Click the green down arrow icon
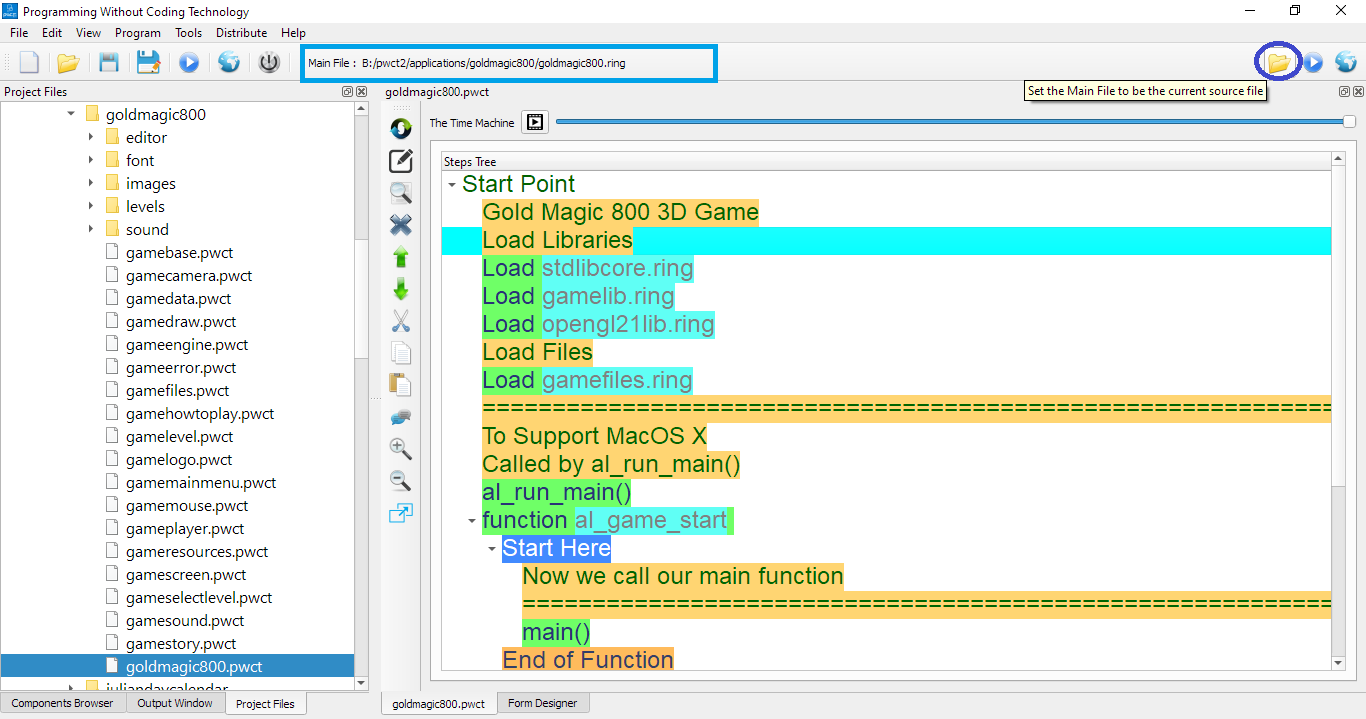The width and height of the screenshot is (1366, 719). click(x=401, y=289)
